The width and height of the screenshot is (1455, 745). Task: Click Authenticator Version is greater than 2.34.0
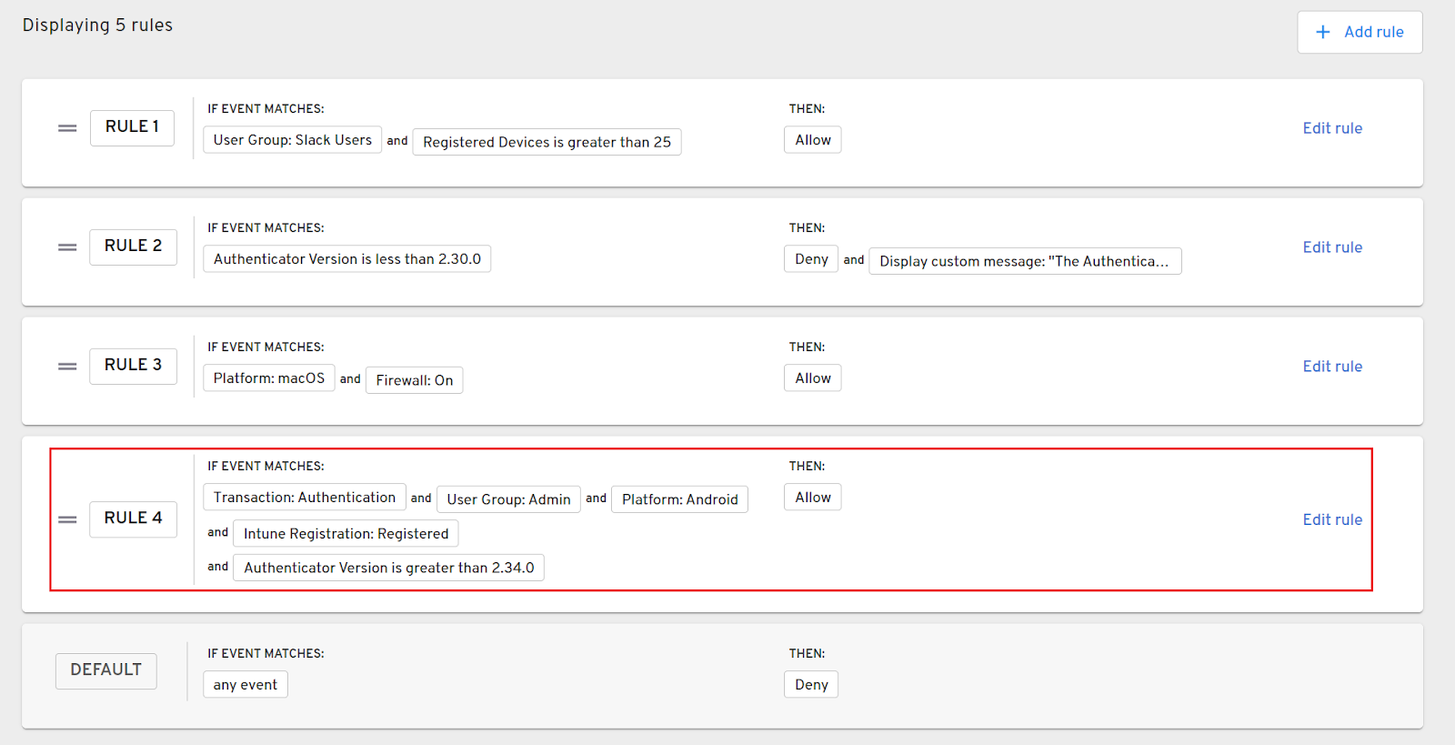pos(389,567)
